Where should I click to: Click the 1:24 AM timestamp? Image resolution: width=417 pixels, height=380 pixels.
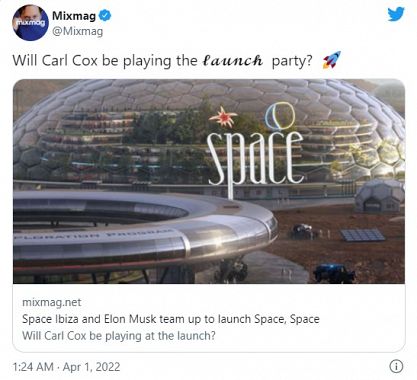33,367
